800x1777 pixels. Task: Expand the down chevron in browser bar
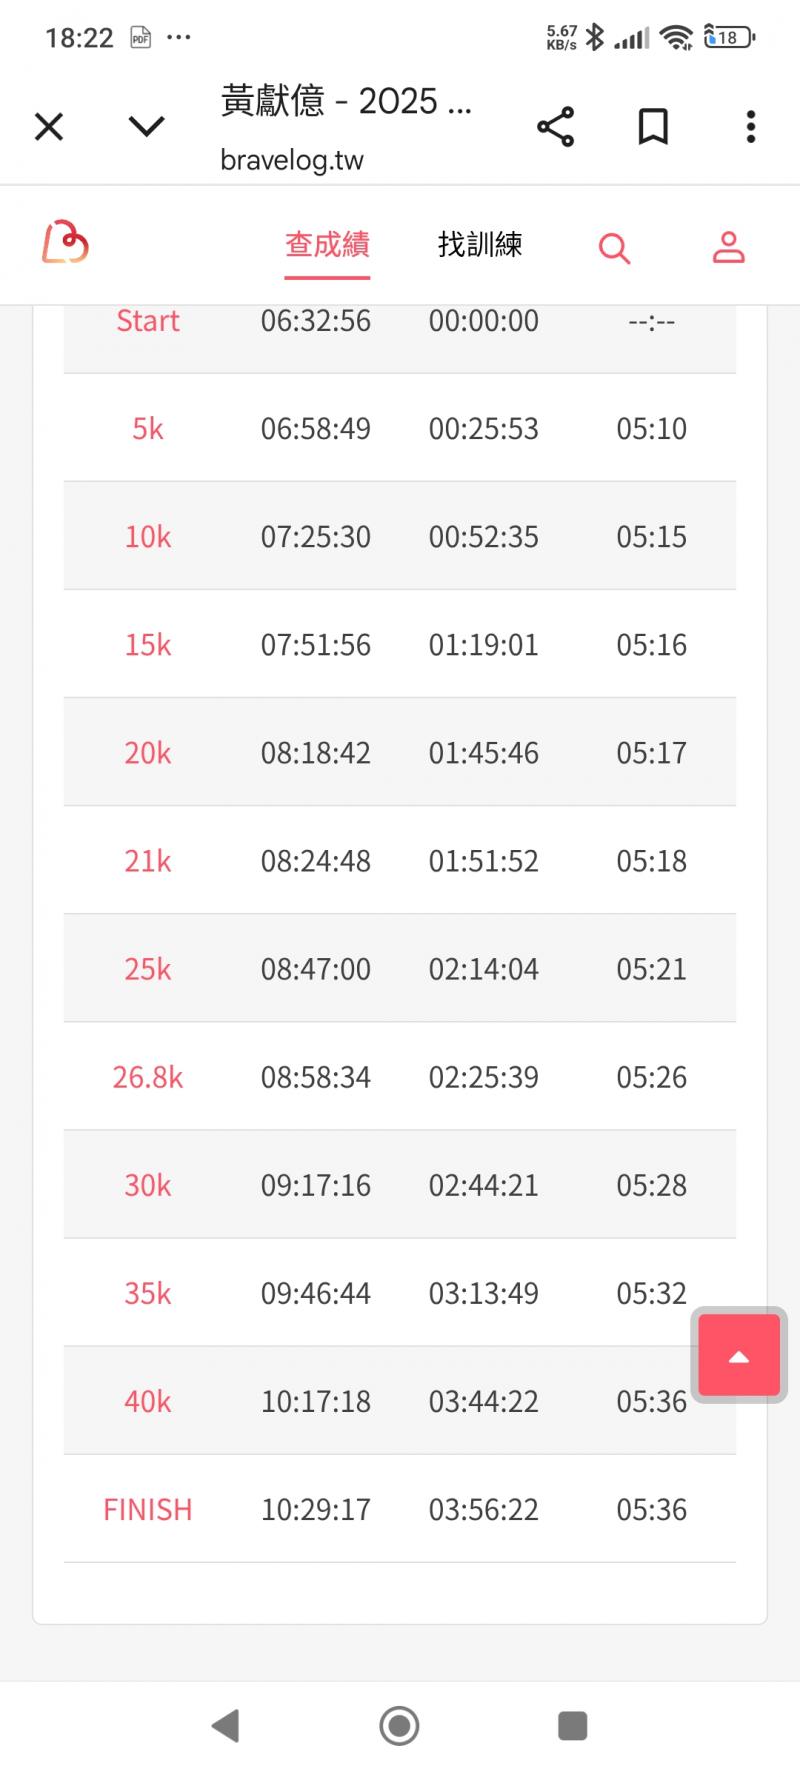pyautogui.click(x=147, y=126)
